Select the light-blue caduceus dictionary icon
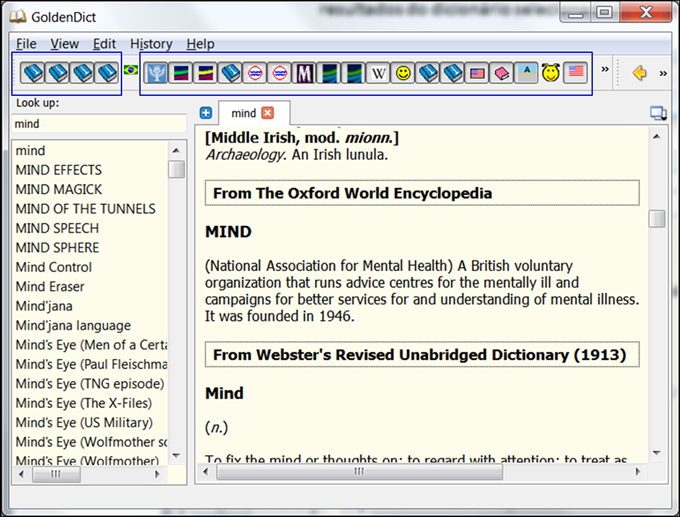The image size is (680, 517). pyautogui.click(x=156, y=73)
